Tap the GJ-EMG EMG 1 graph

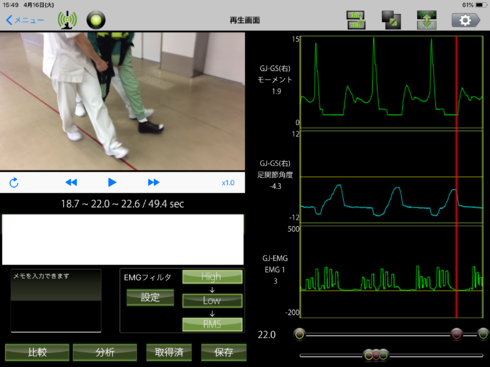click(392, 272)
